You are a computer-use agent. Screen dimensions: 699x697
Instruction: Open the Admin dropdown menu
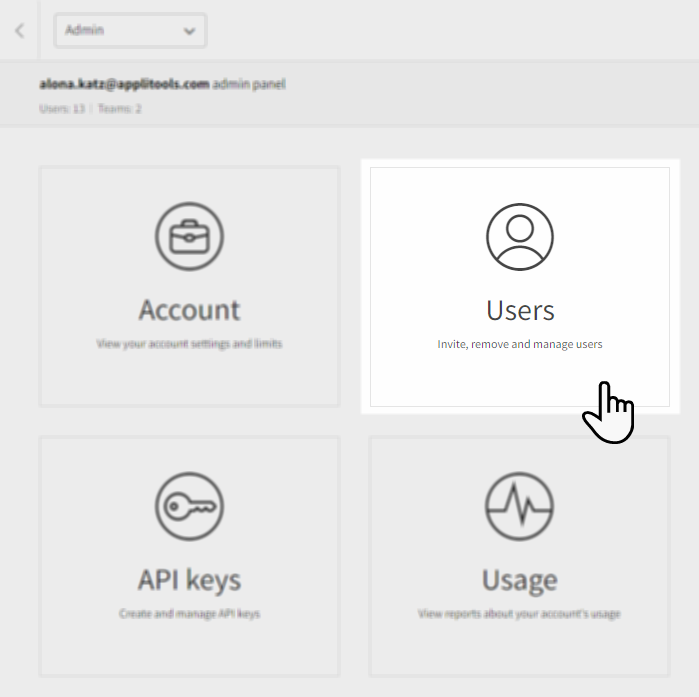pos(129,30)
